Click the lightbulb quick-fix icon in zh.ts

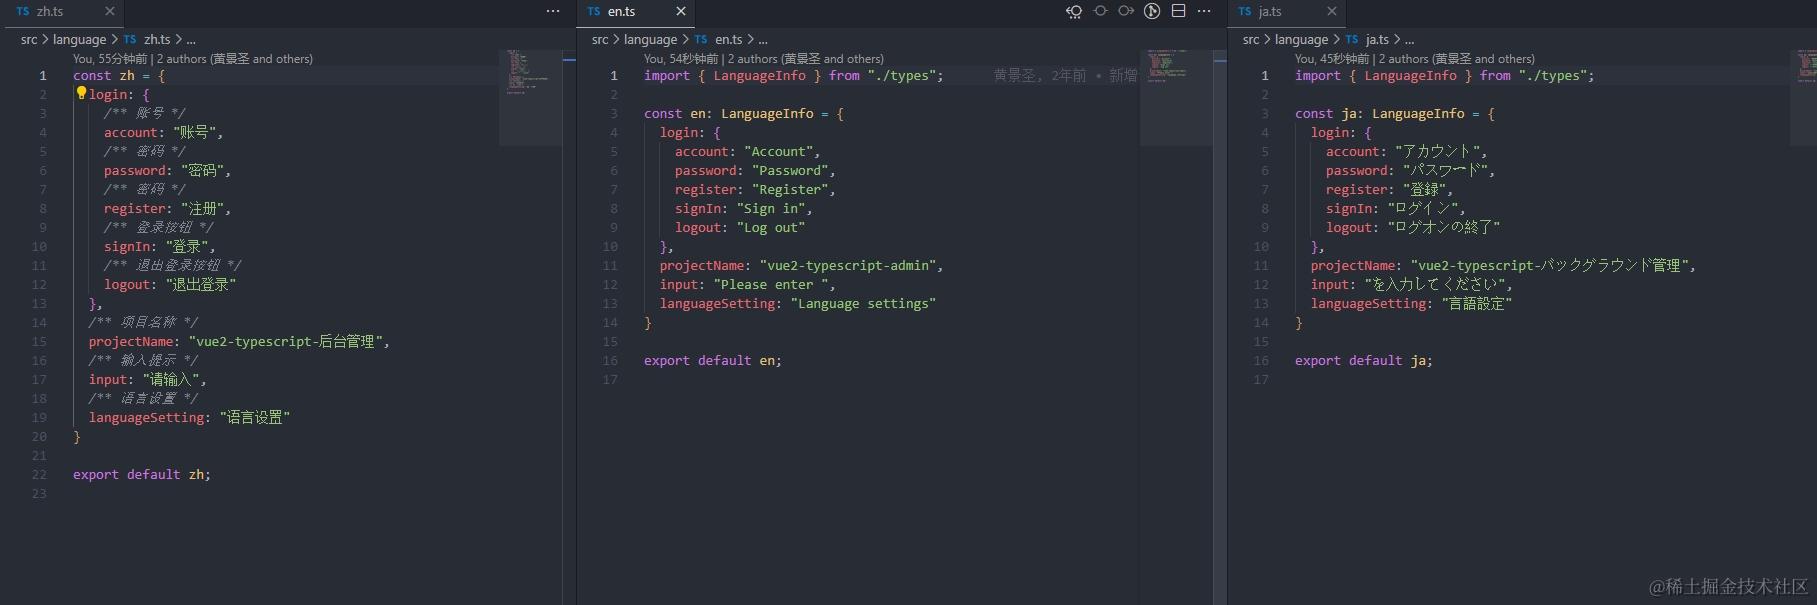tap(81, 94)
